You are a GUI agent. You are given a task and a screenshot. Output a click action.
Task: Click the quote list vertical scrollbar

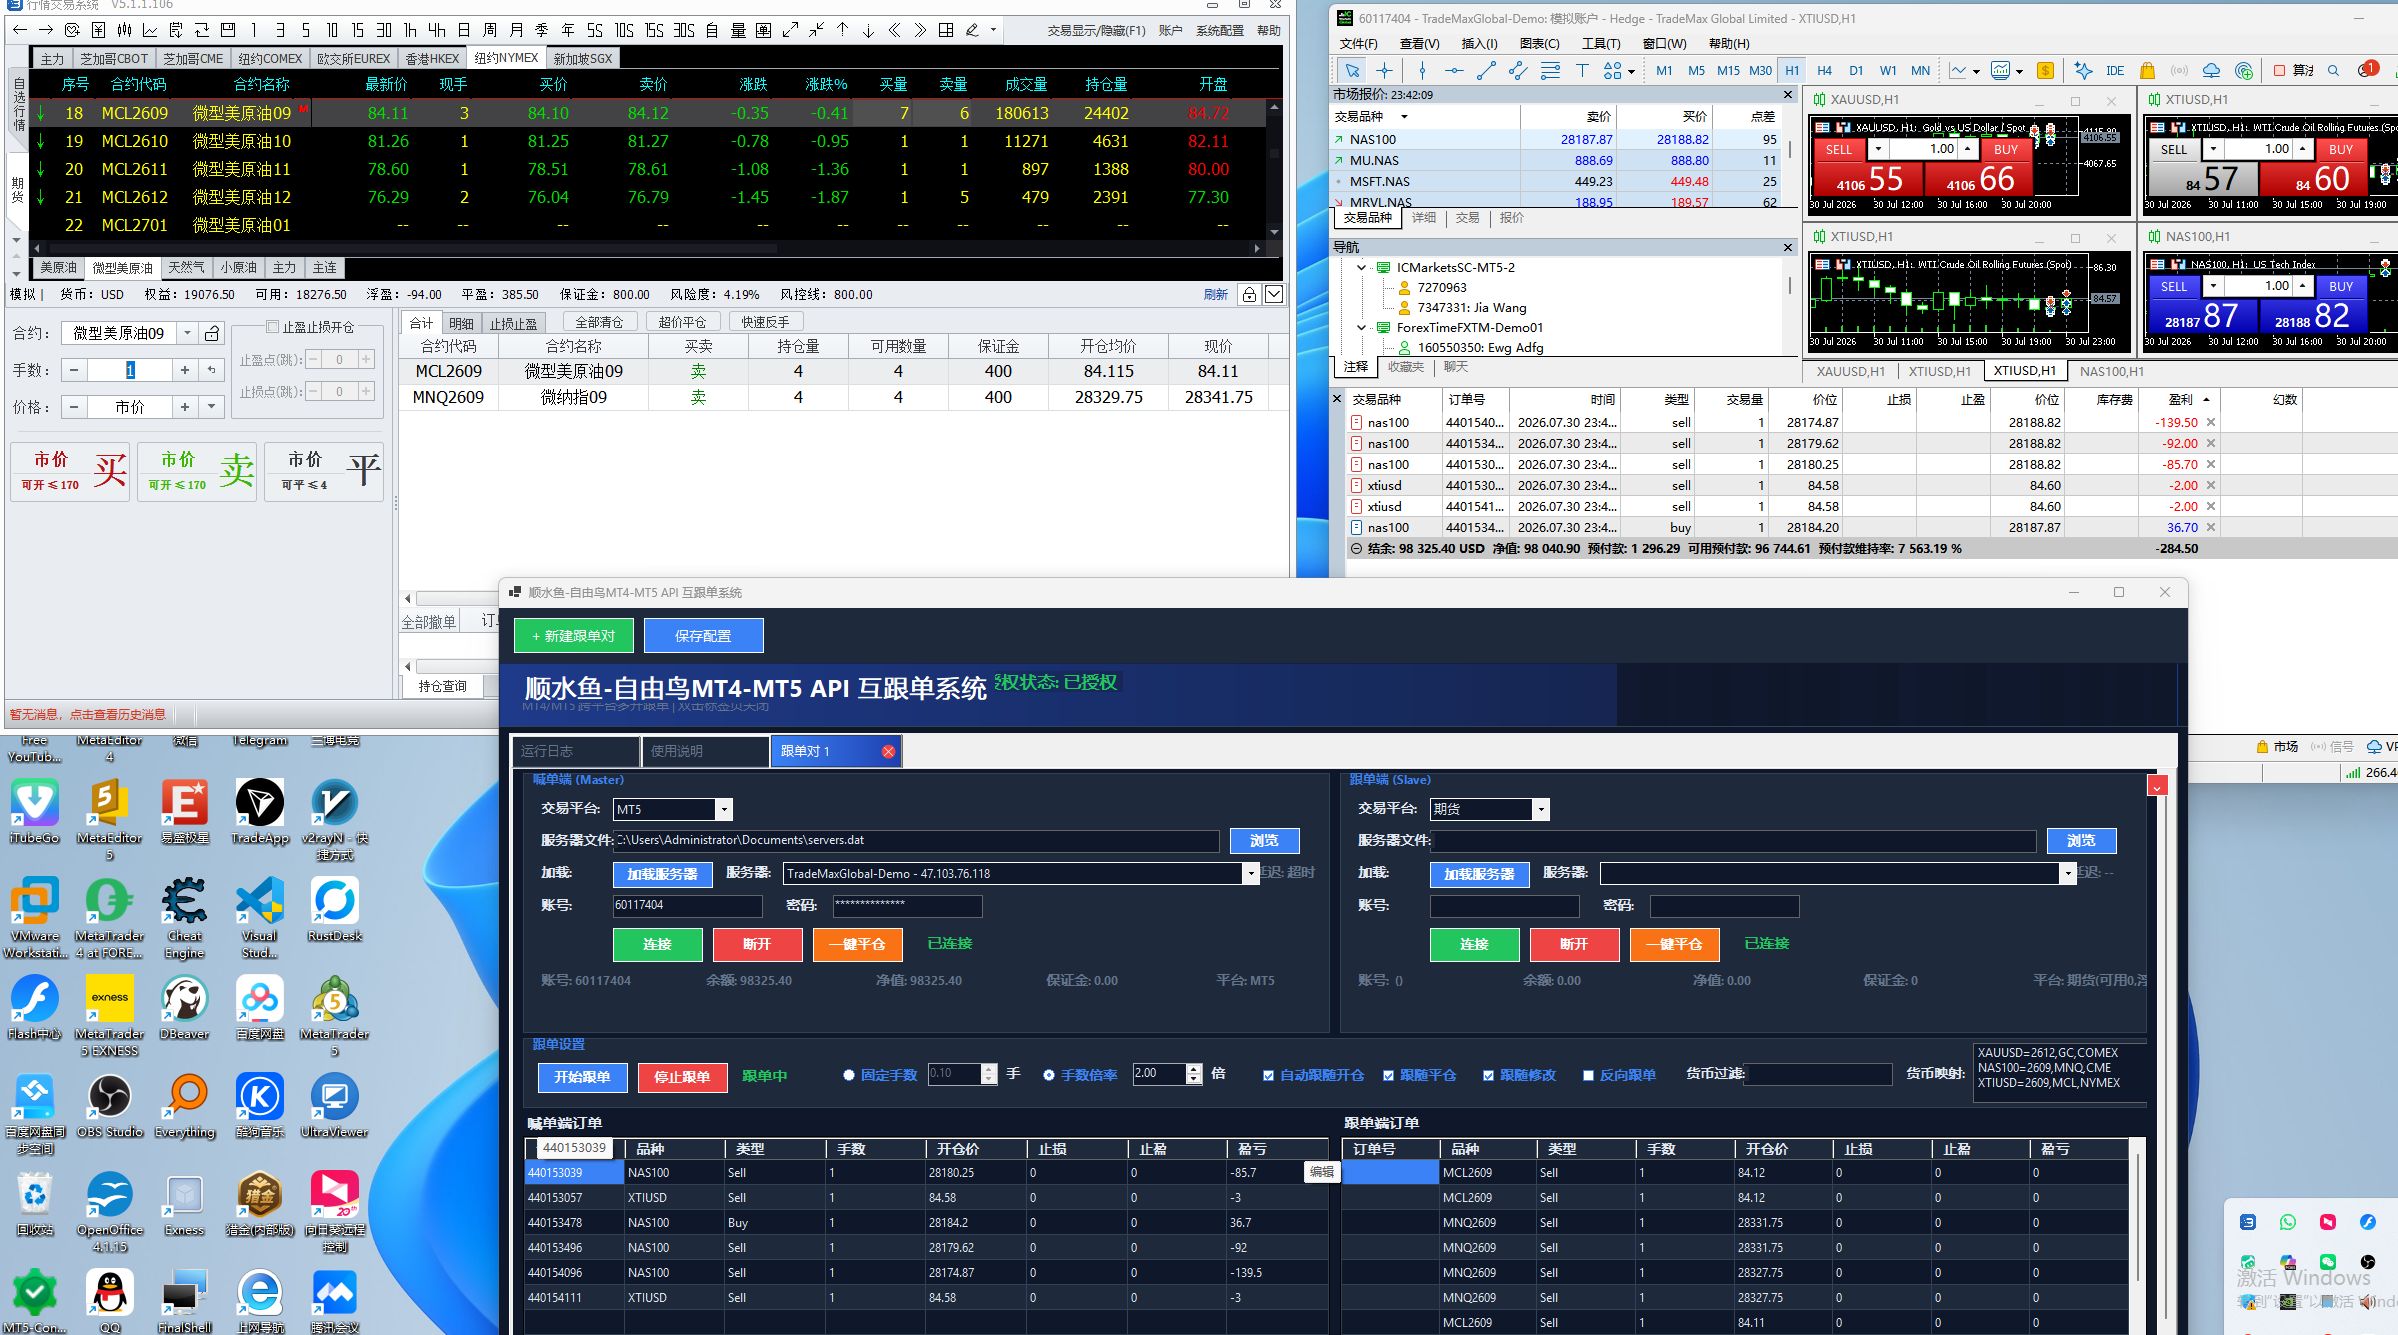coord(1274,169)
